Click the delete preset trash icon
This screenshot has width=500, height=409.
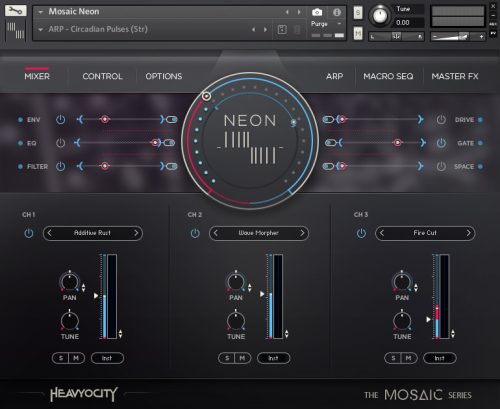(x=297, y=30)
